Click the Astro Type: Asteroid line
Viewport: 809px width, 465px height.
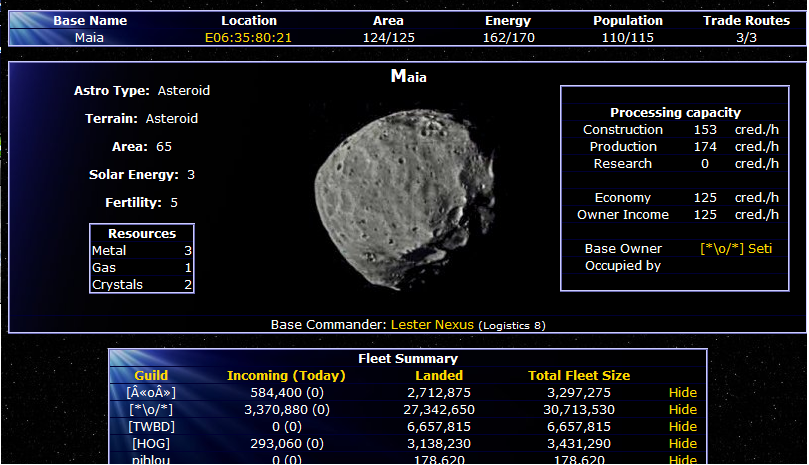(x=142, y=90)
